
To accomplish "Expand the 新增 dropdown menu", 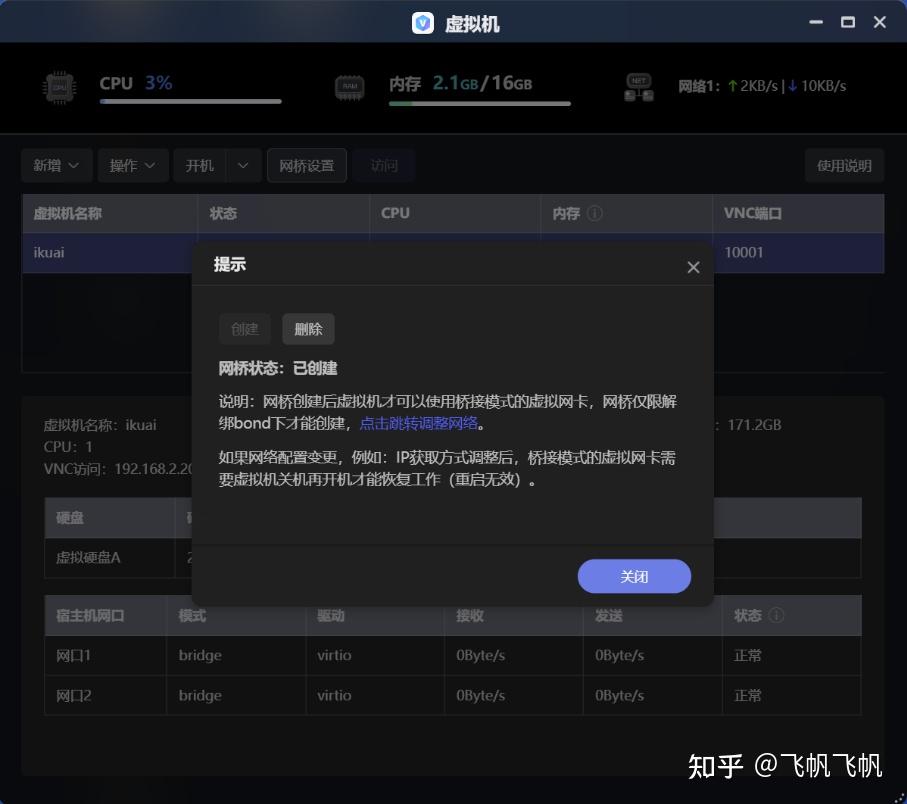I will coord(56,165).
